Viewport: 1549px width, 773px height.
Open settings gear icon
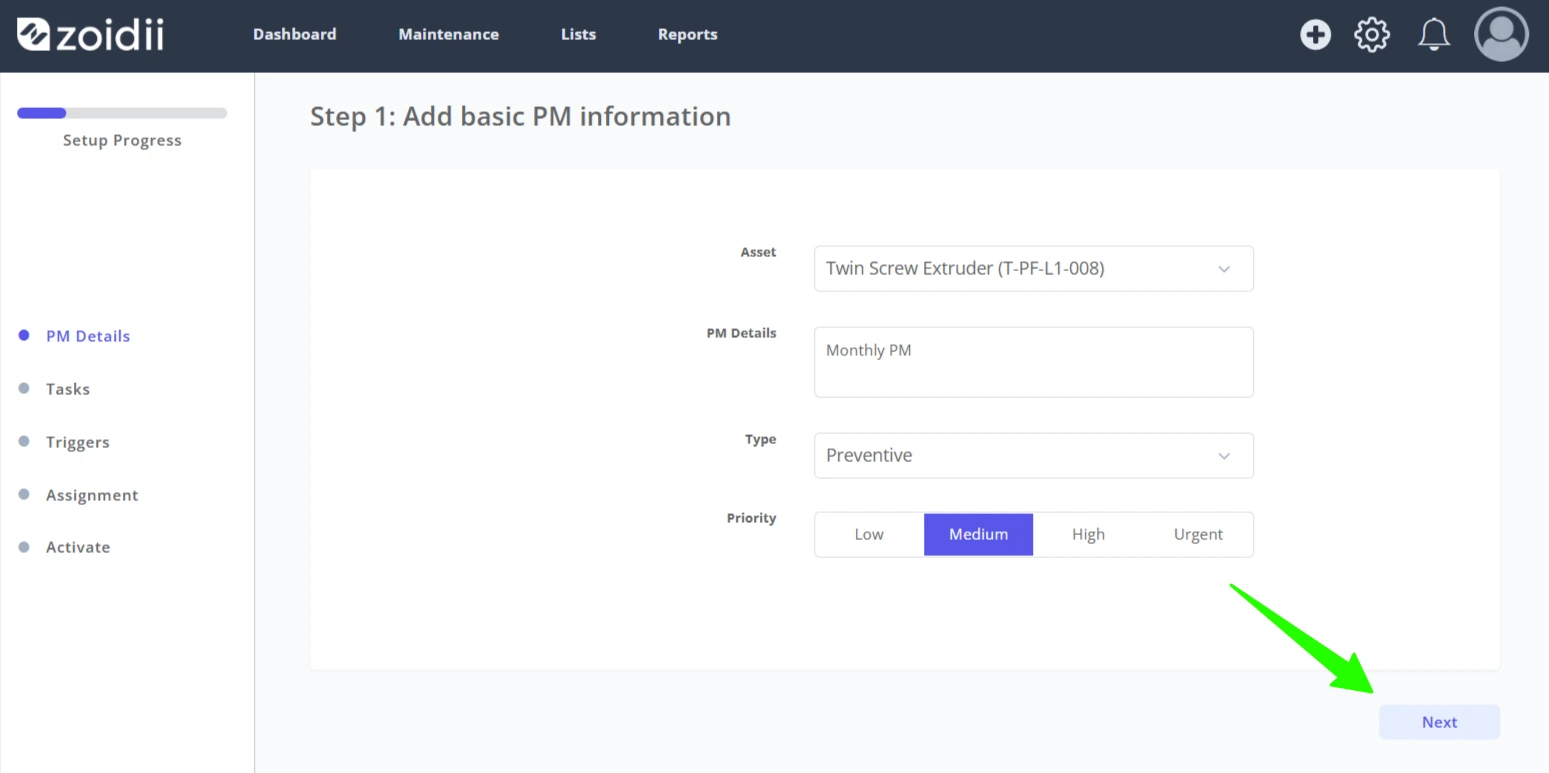click(1372, 35)
